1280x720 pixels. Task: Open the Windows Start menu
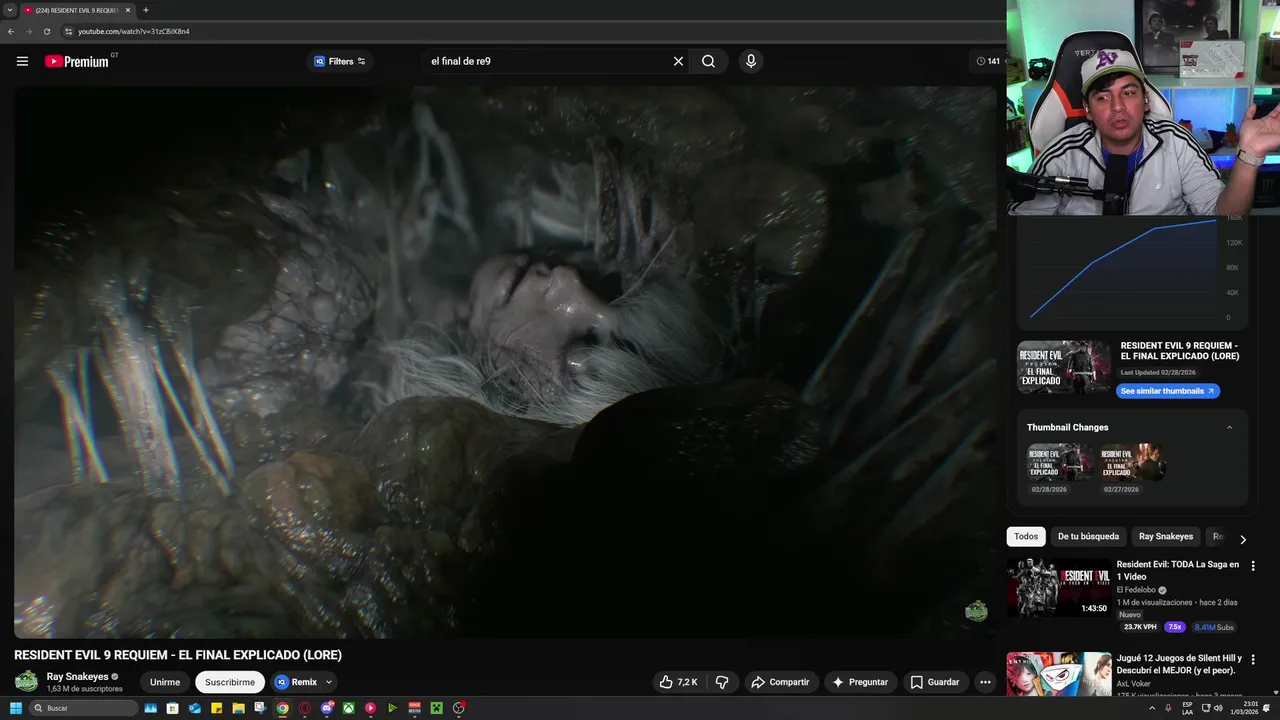[x=15, y=708]
